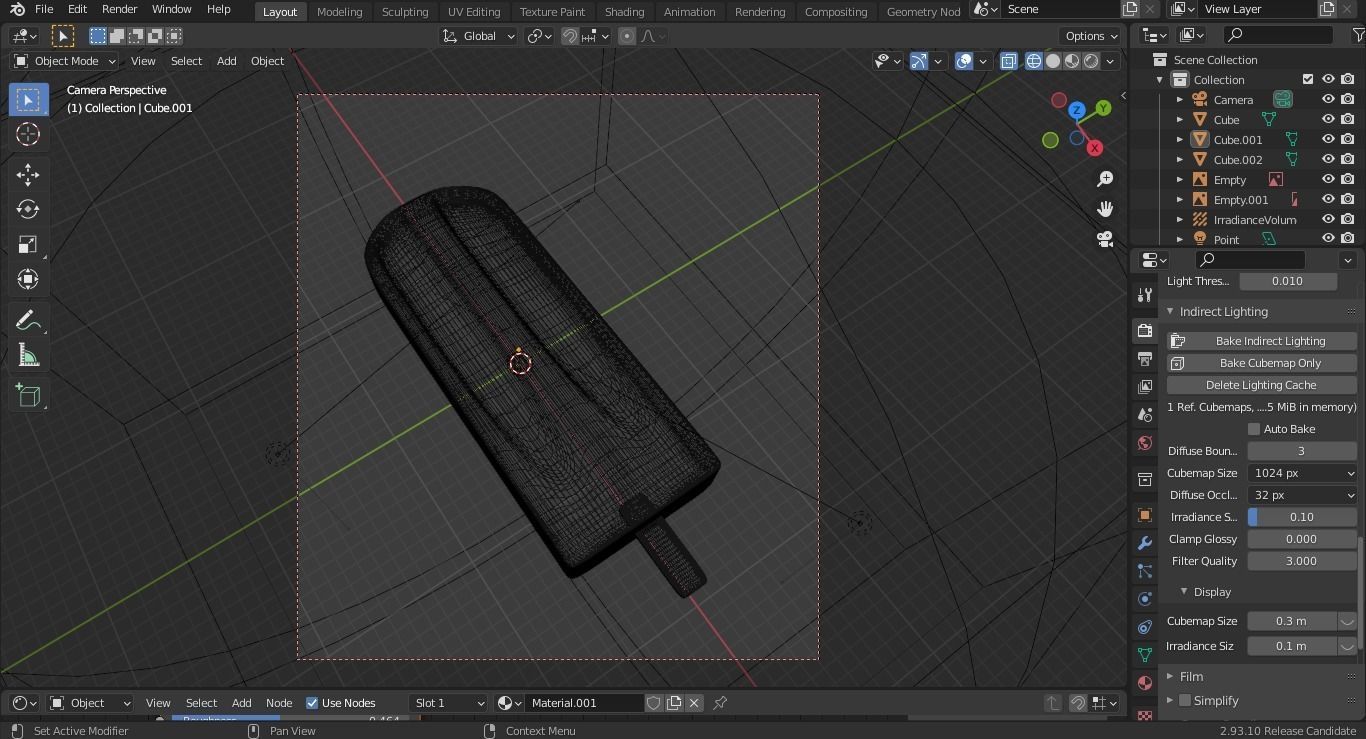Switch to wireframe viewport shading
This screenshot has width=1366, height=739.
[x=1034, y=61]
